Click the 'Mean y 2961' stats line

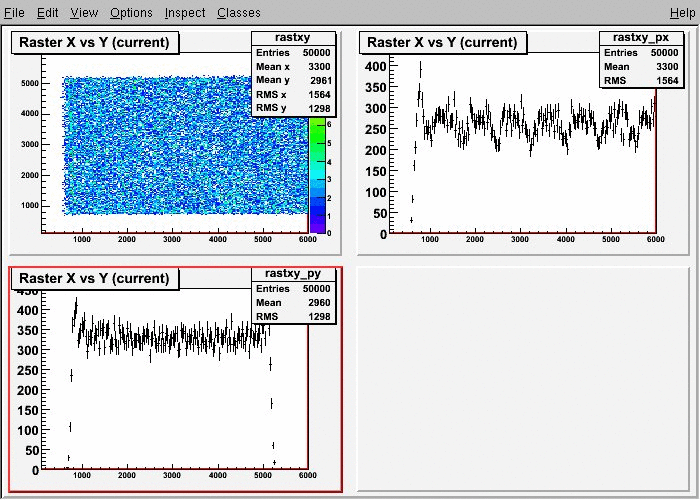click(293, 80)
